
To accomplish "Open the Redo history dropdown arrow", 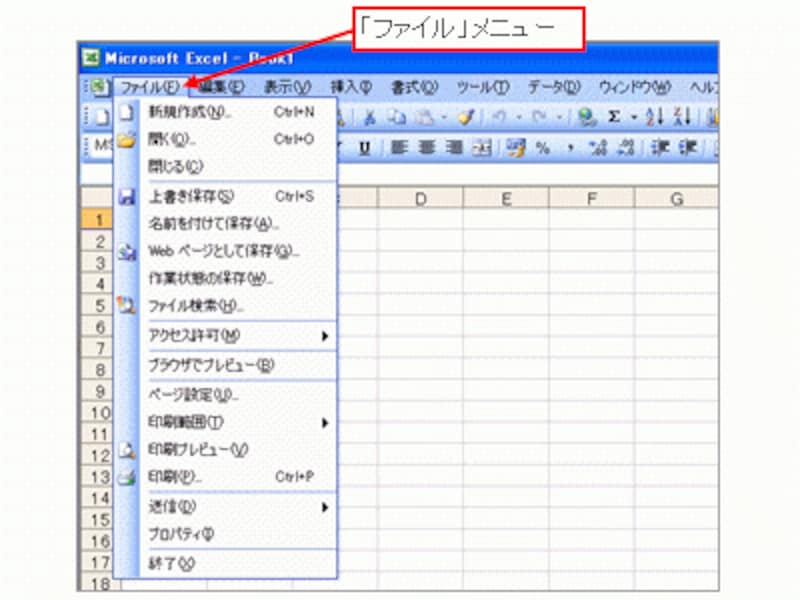I will point(559,118).
